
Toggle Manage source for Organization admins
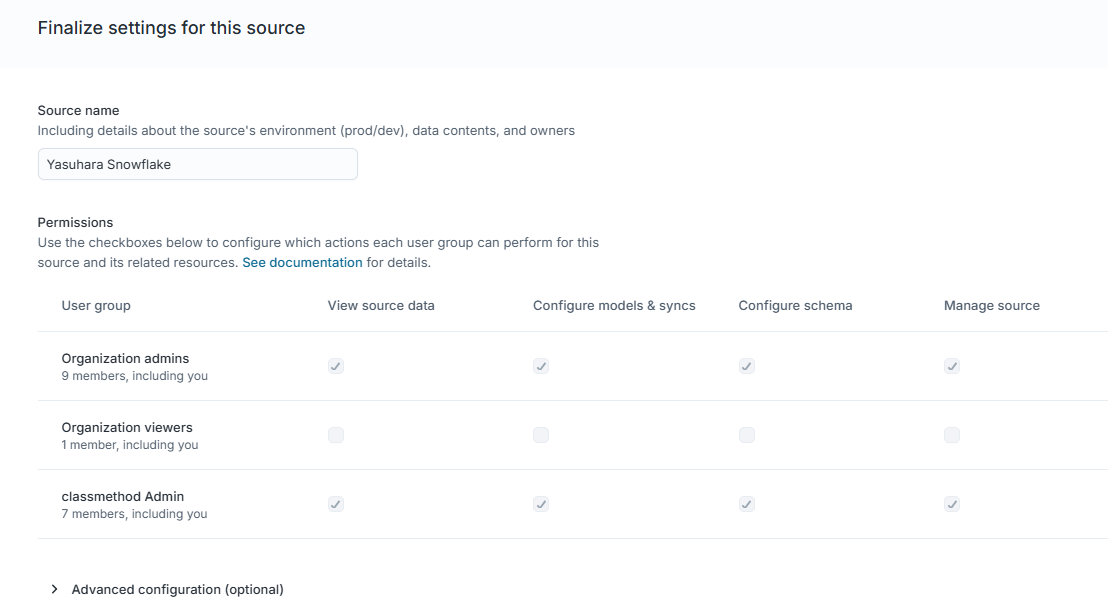point(952,366)
